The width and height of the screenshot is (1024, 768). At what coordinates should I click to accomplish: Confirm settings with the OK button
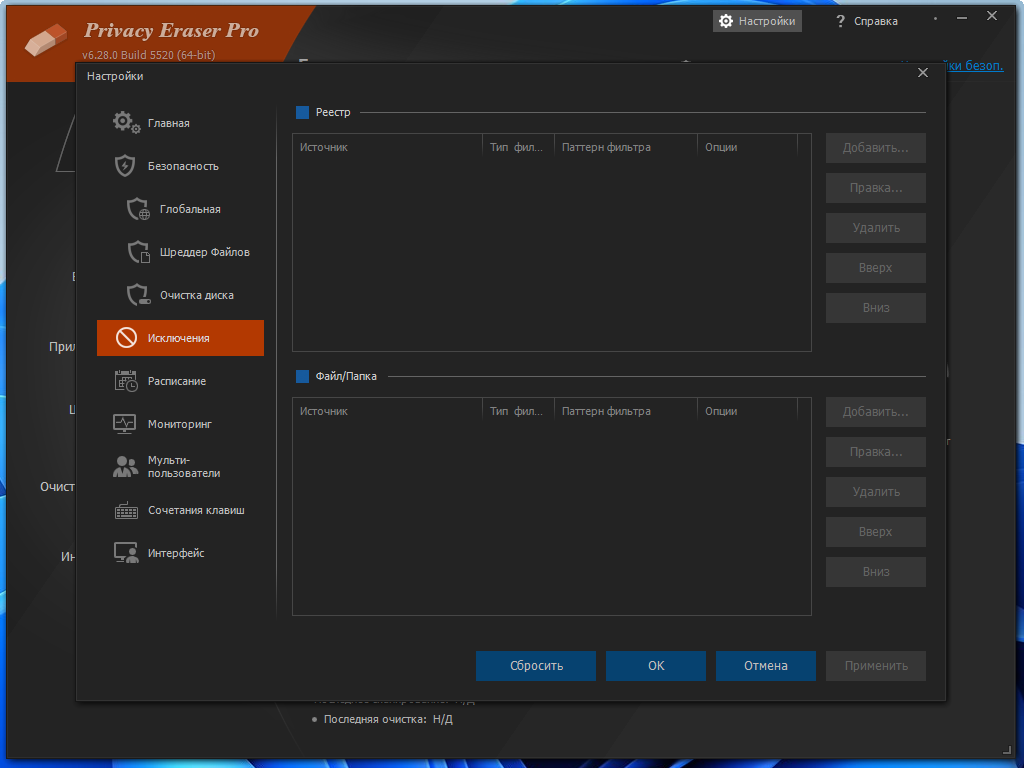(x=655, y=665)
